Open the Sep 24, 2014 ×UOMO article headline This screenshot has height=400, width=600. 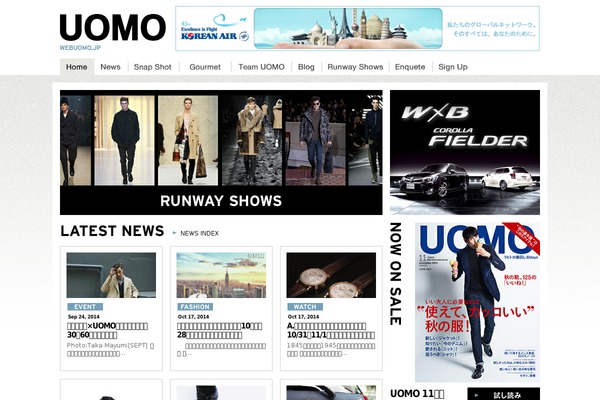[x=107, y=330]
